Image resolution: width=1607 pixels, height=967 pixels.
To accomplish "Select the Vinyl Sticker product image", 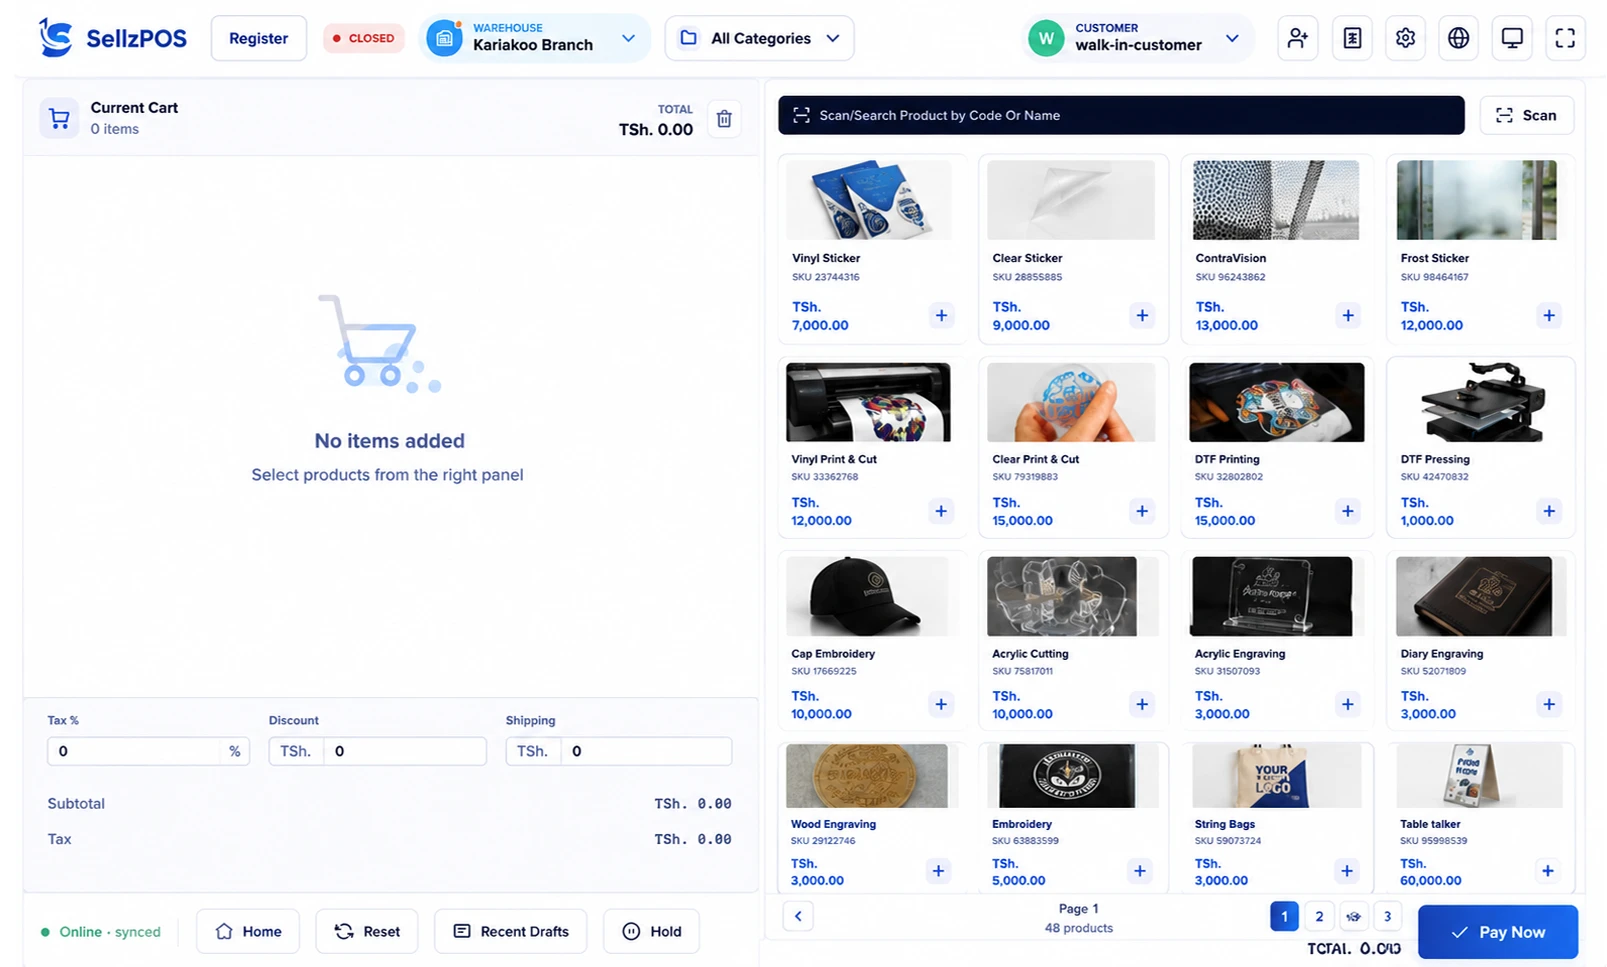I will (x=868, y=199).
